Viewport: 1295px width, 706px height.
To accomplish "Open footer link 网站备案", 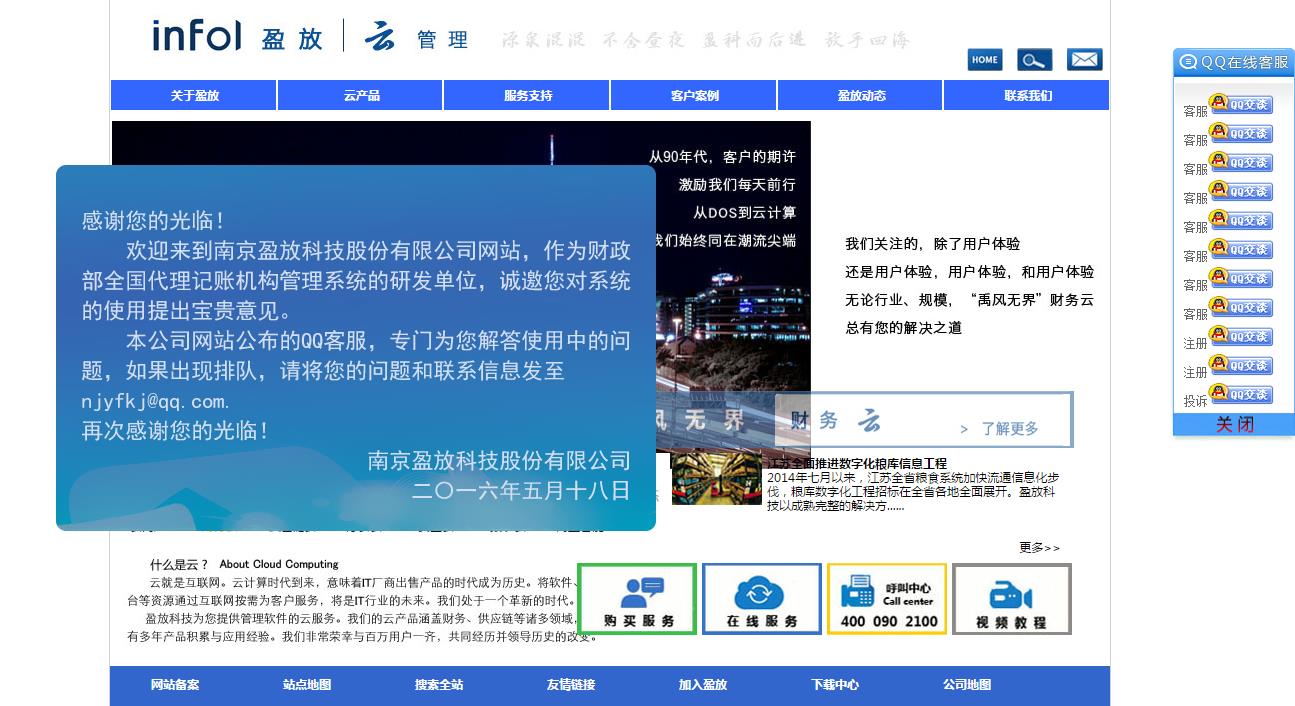I will click(175, 685).
